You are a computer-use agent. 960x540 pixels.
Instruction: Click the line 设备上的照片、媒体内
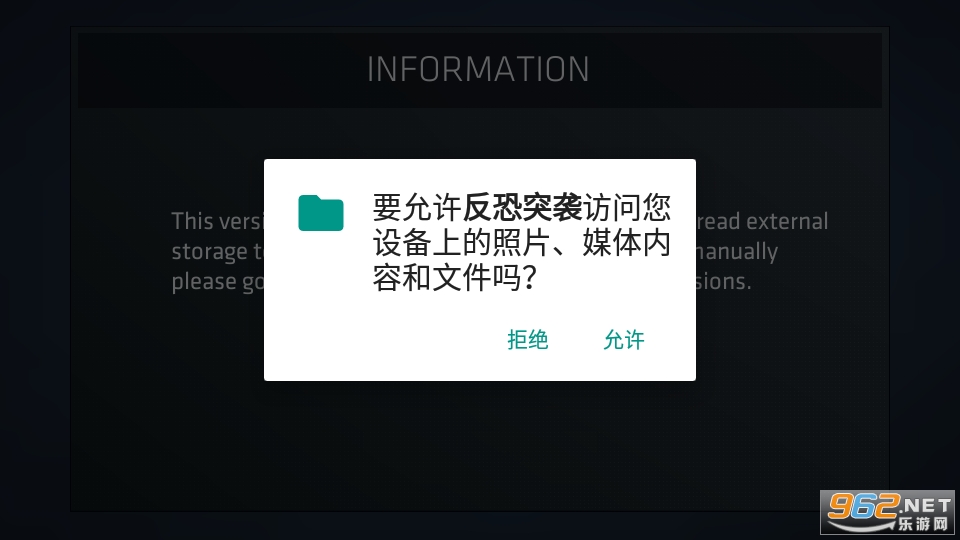coord(522,243)
